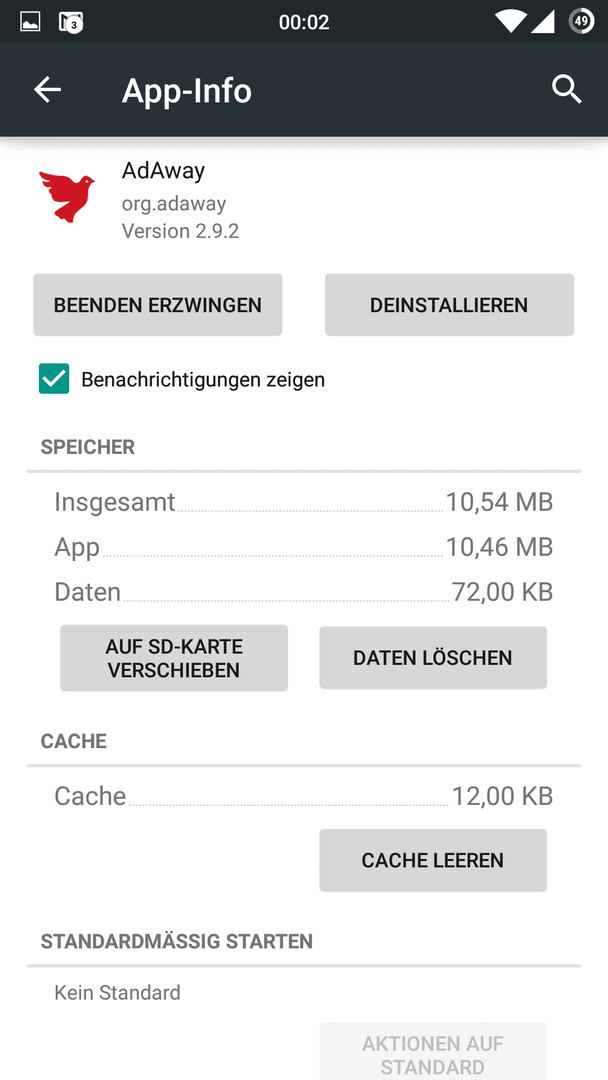Viewport: 608px width, 1080px height.
Task: Click the Deinstallieren button
Action: 449,305
